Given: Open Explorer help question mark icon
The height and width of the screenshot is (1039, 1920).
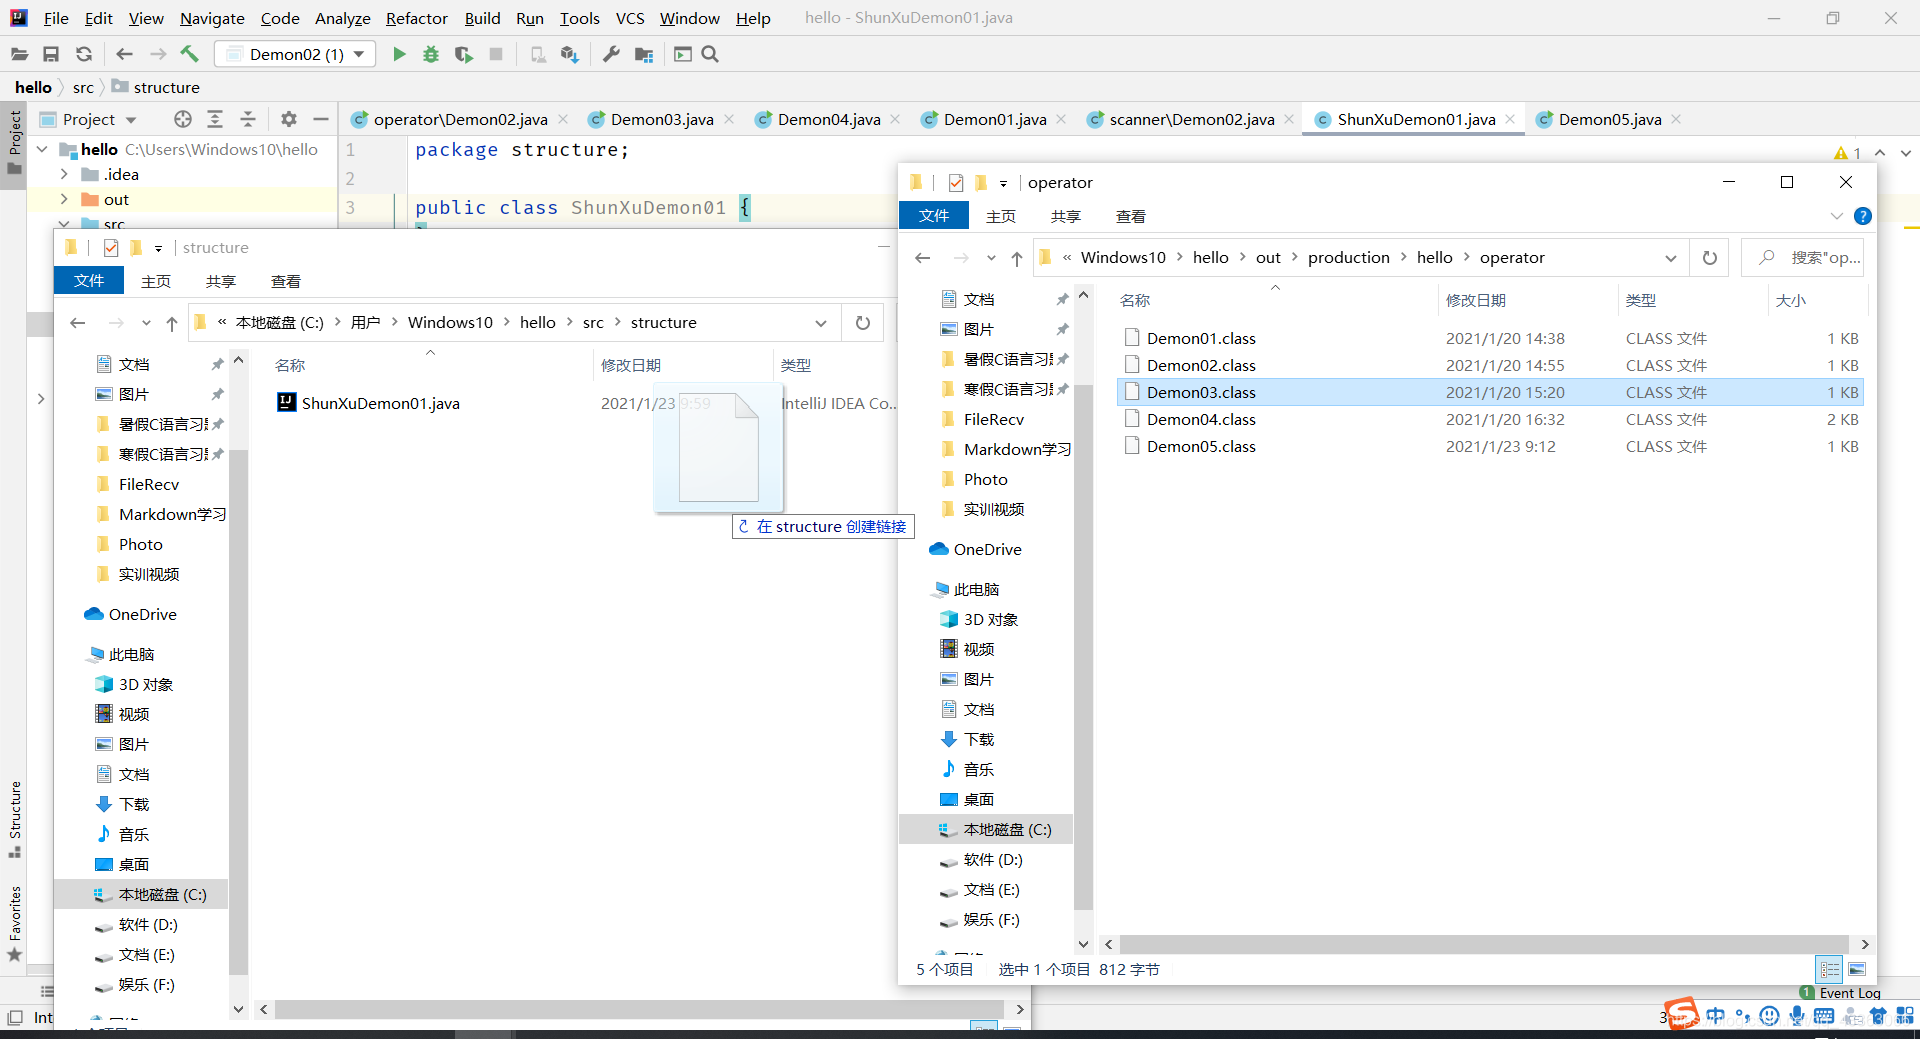Looking at the screenshot, I should click(1863, 216).
